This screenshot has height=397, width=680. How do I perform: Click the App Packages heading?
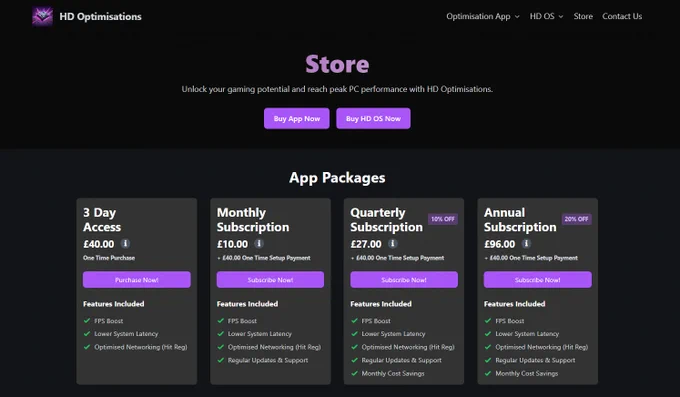point(337,178)
